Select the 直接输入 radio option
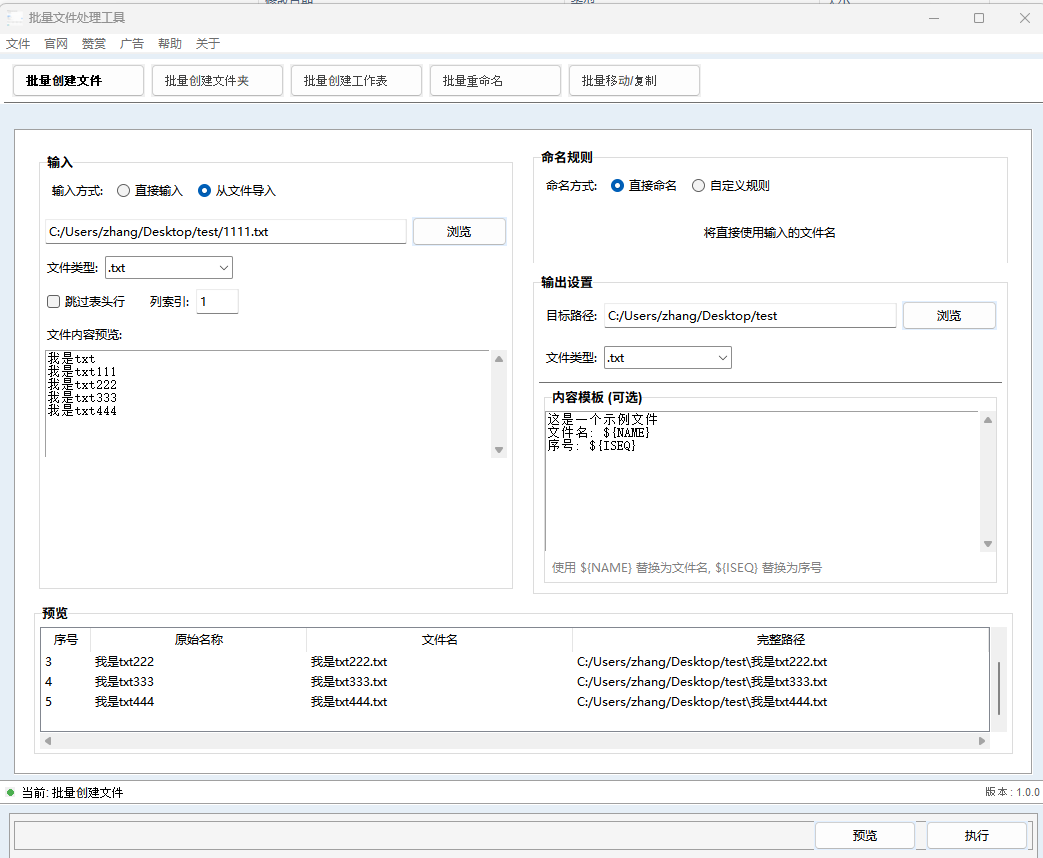 pos(124,191)
